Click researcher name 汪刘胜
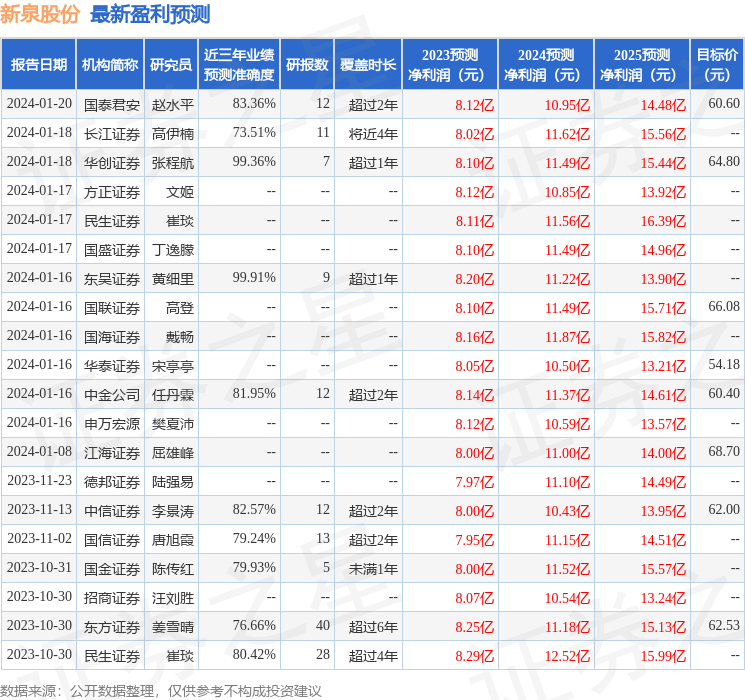Image resolution: width=745 pixels, height=700 pixels. click(173, 598)
